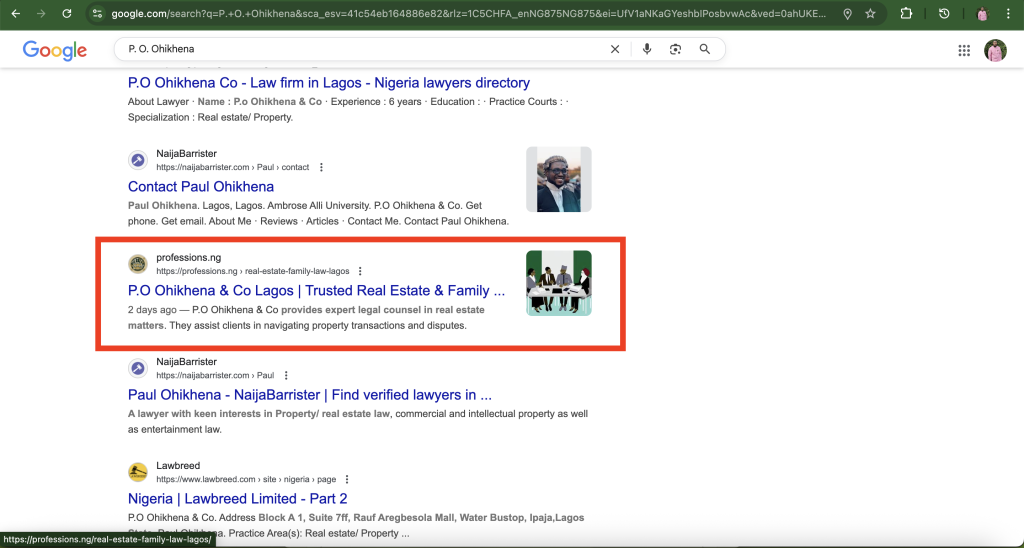Open Paul Ohikhena - NaijaBarrister result
The image size is (1024, 548).
pos(310,395)
